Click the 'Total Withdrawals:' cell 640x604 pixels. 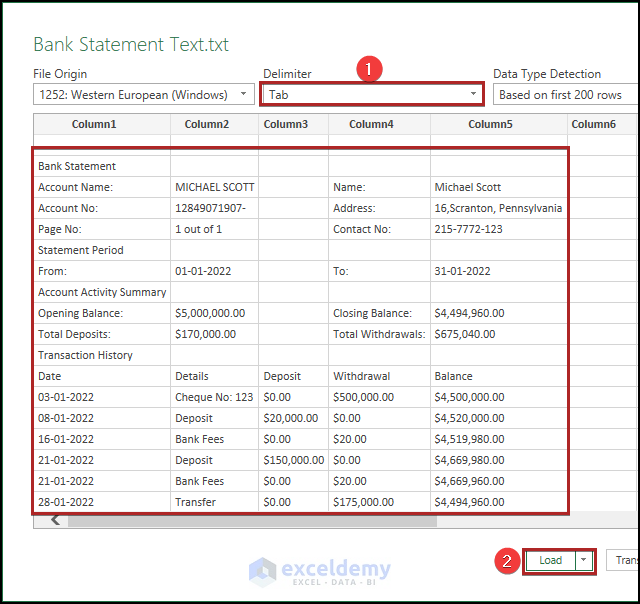point(379,334)
